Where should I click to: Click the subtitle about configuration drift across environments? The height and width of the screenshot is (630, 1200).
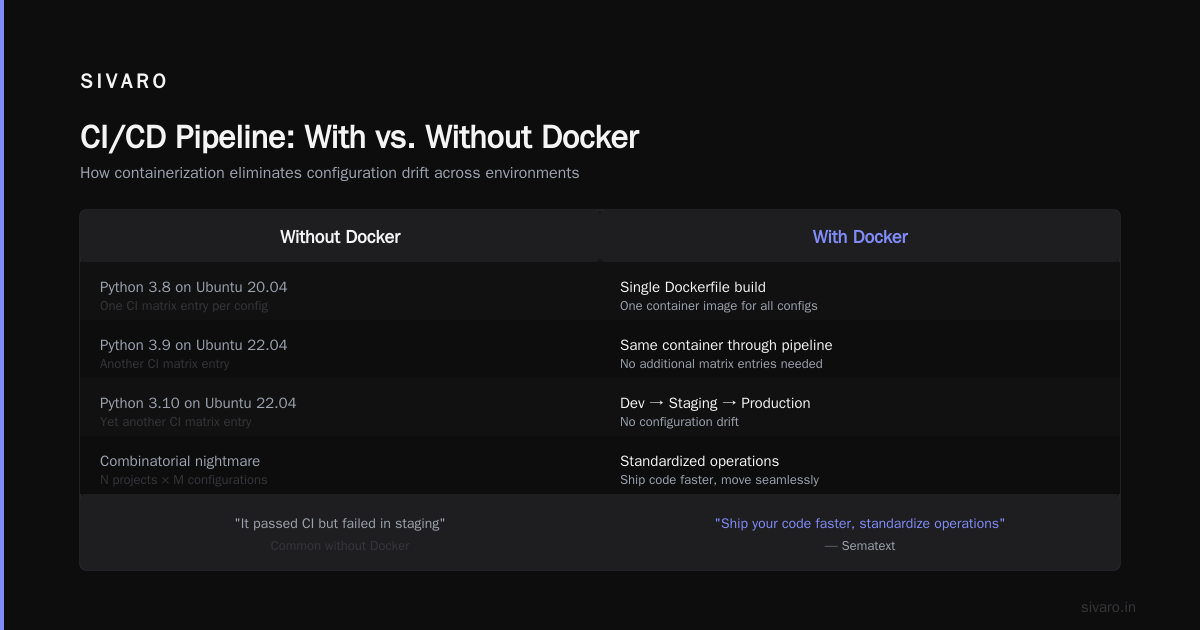(x=329, y=173)
